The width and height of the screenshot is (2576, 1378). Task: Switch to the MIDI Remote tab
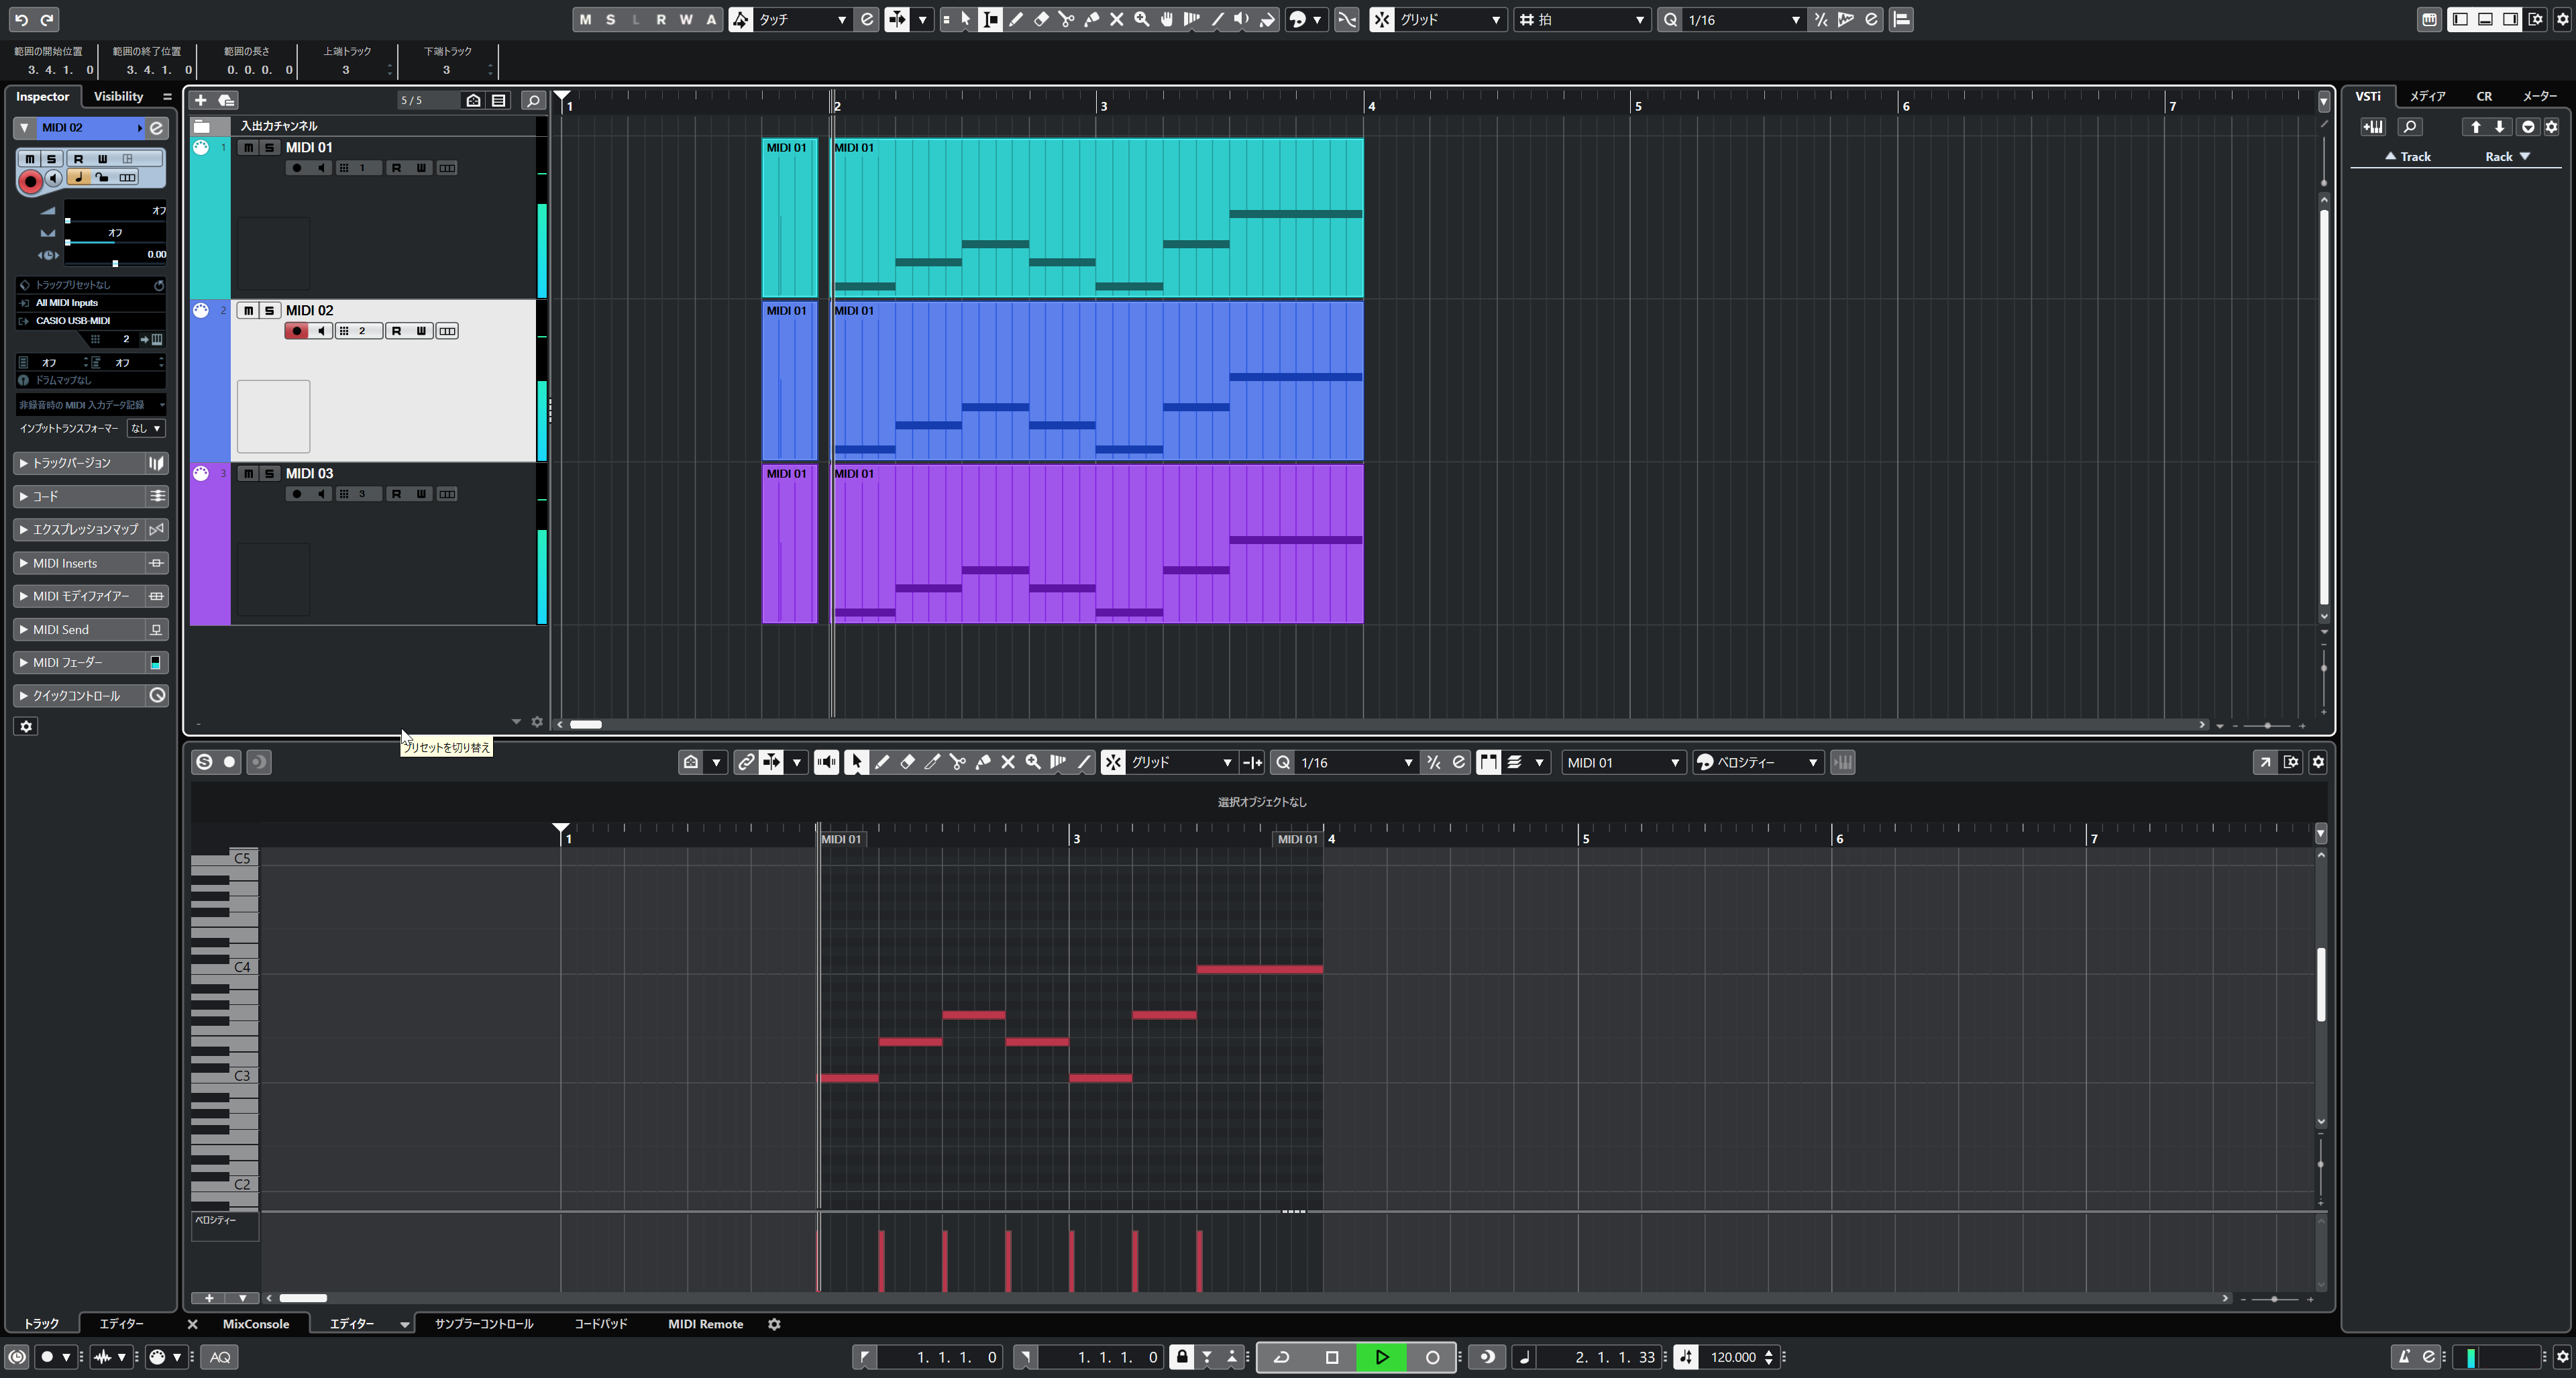[x=705, y=1324]
